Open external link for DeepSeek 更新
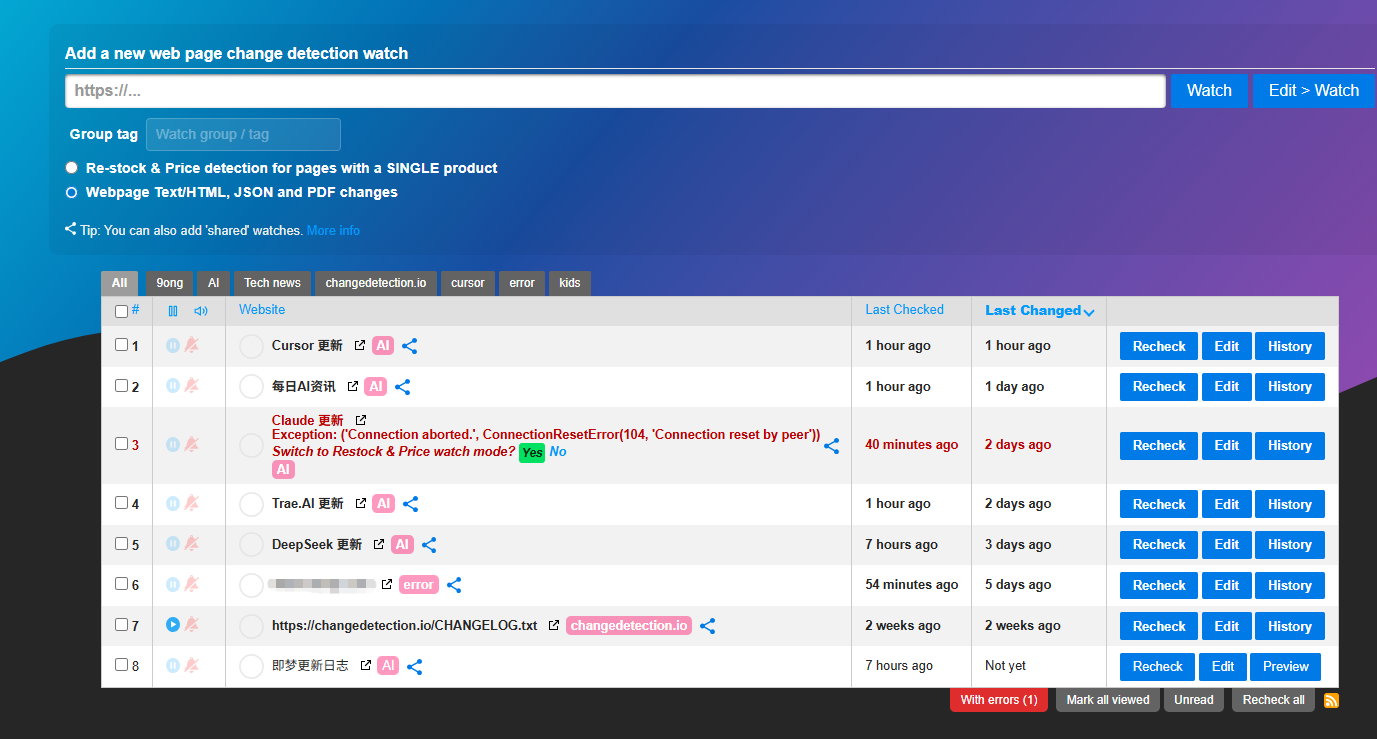This screenshot has width=1377, height=739. [x=378, y=545]
